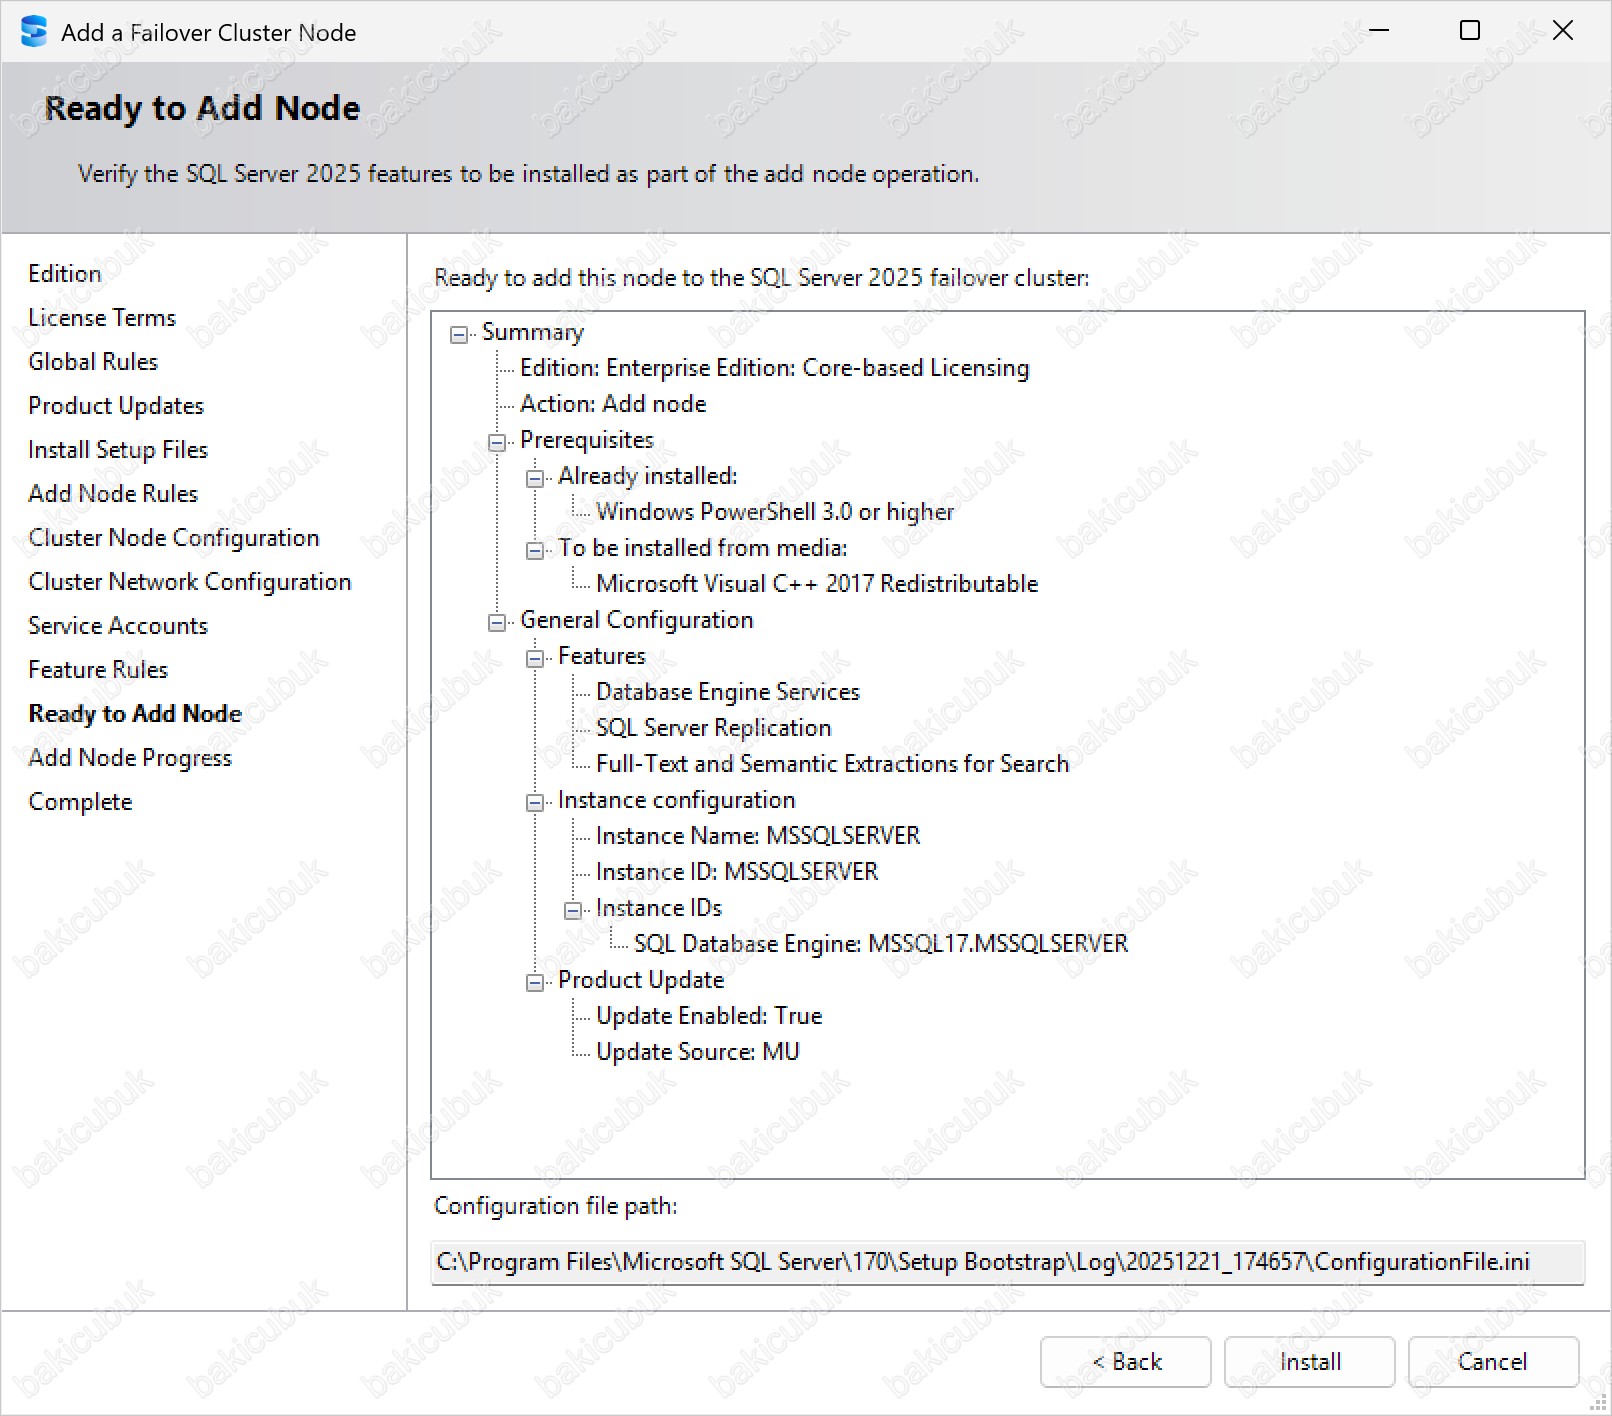Click the SQL Server setup title bar icon
This screenshot has width=1612, height=1416.
(33, 32)
